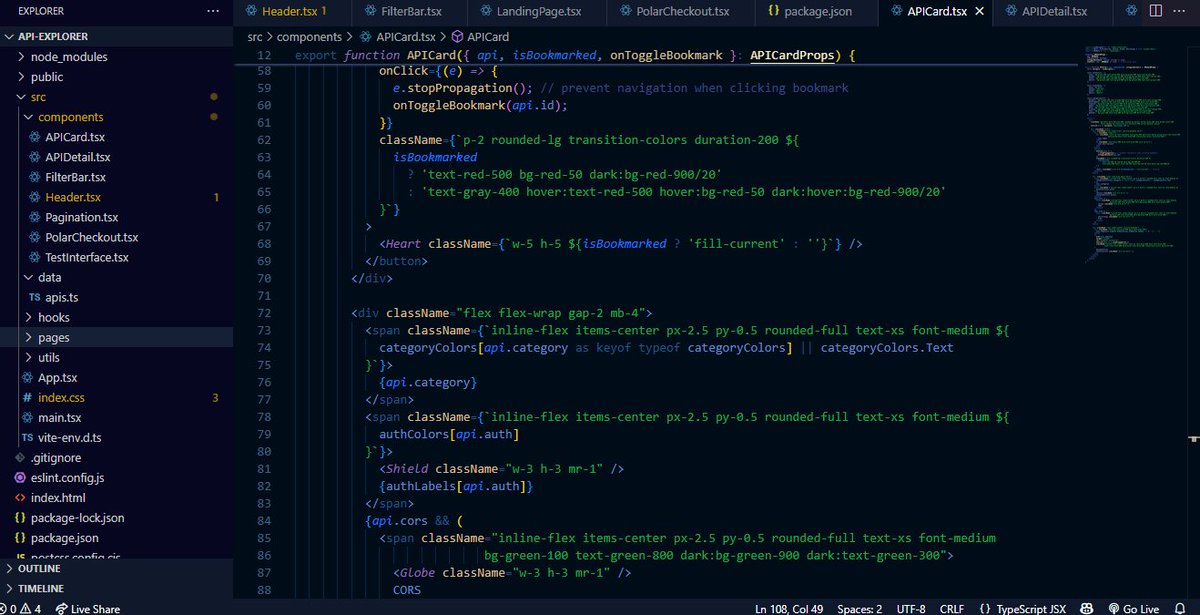Open FilterBar.tsx in the file tree
The height and width of the screenshot is (615, 1200).
pos(75,177)
